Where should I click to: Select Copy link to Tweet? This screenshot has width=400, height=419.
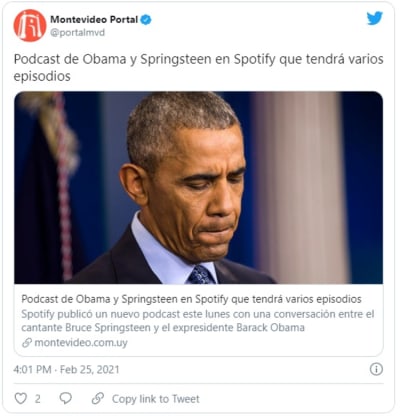[x=155, y=399]
